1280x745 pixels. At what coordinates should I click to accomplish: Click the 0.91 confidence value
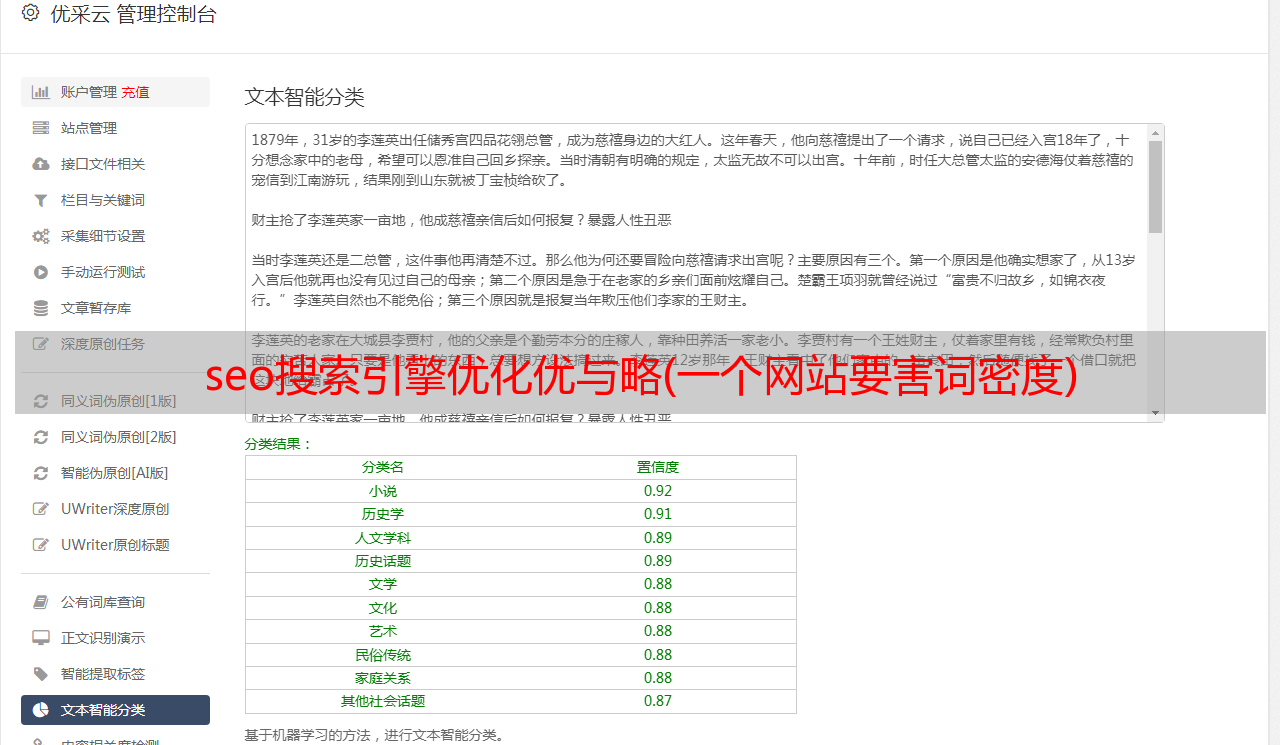tap(658, 514)
